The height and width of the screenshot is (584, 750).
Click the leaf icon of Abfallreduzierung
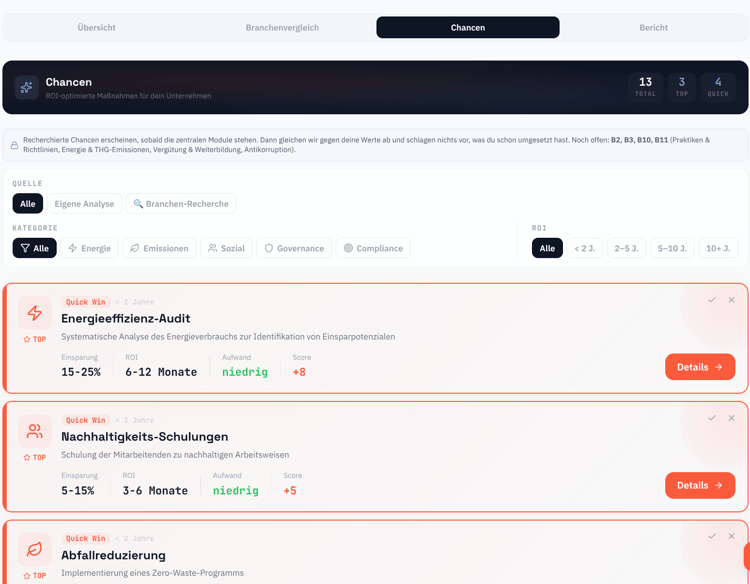[x=34, y=549]
